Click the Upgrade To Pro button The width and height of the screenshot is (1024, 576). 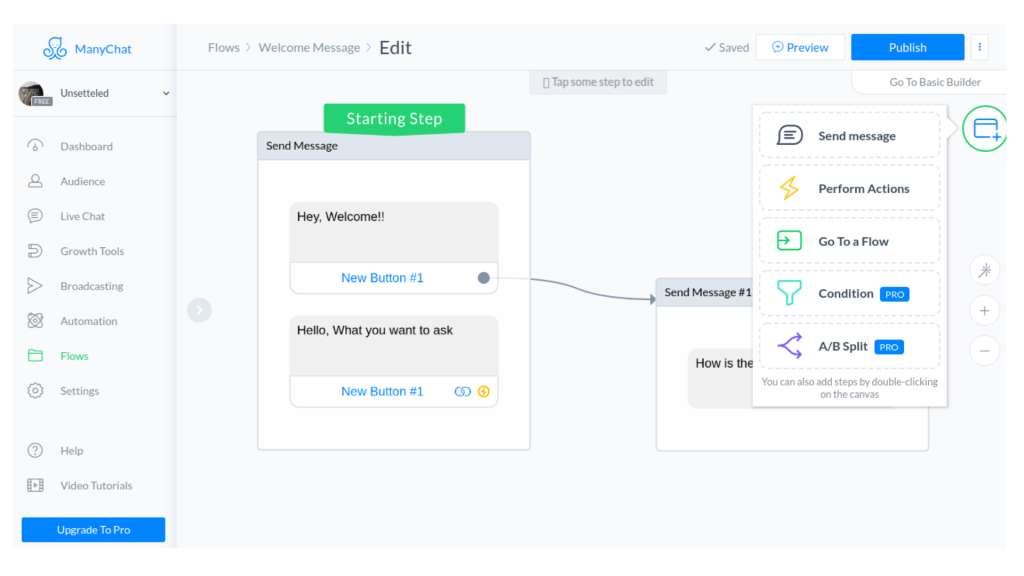tap(93, 530)
